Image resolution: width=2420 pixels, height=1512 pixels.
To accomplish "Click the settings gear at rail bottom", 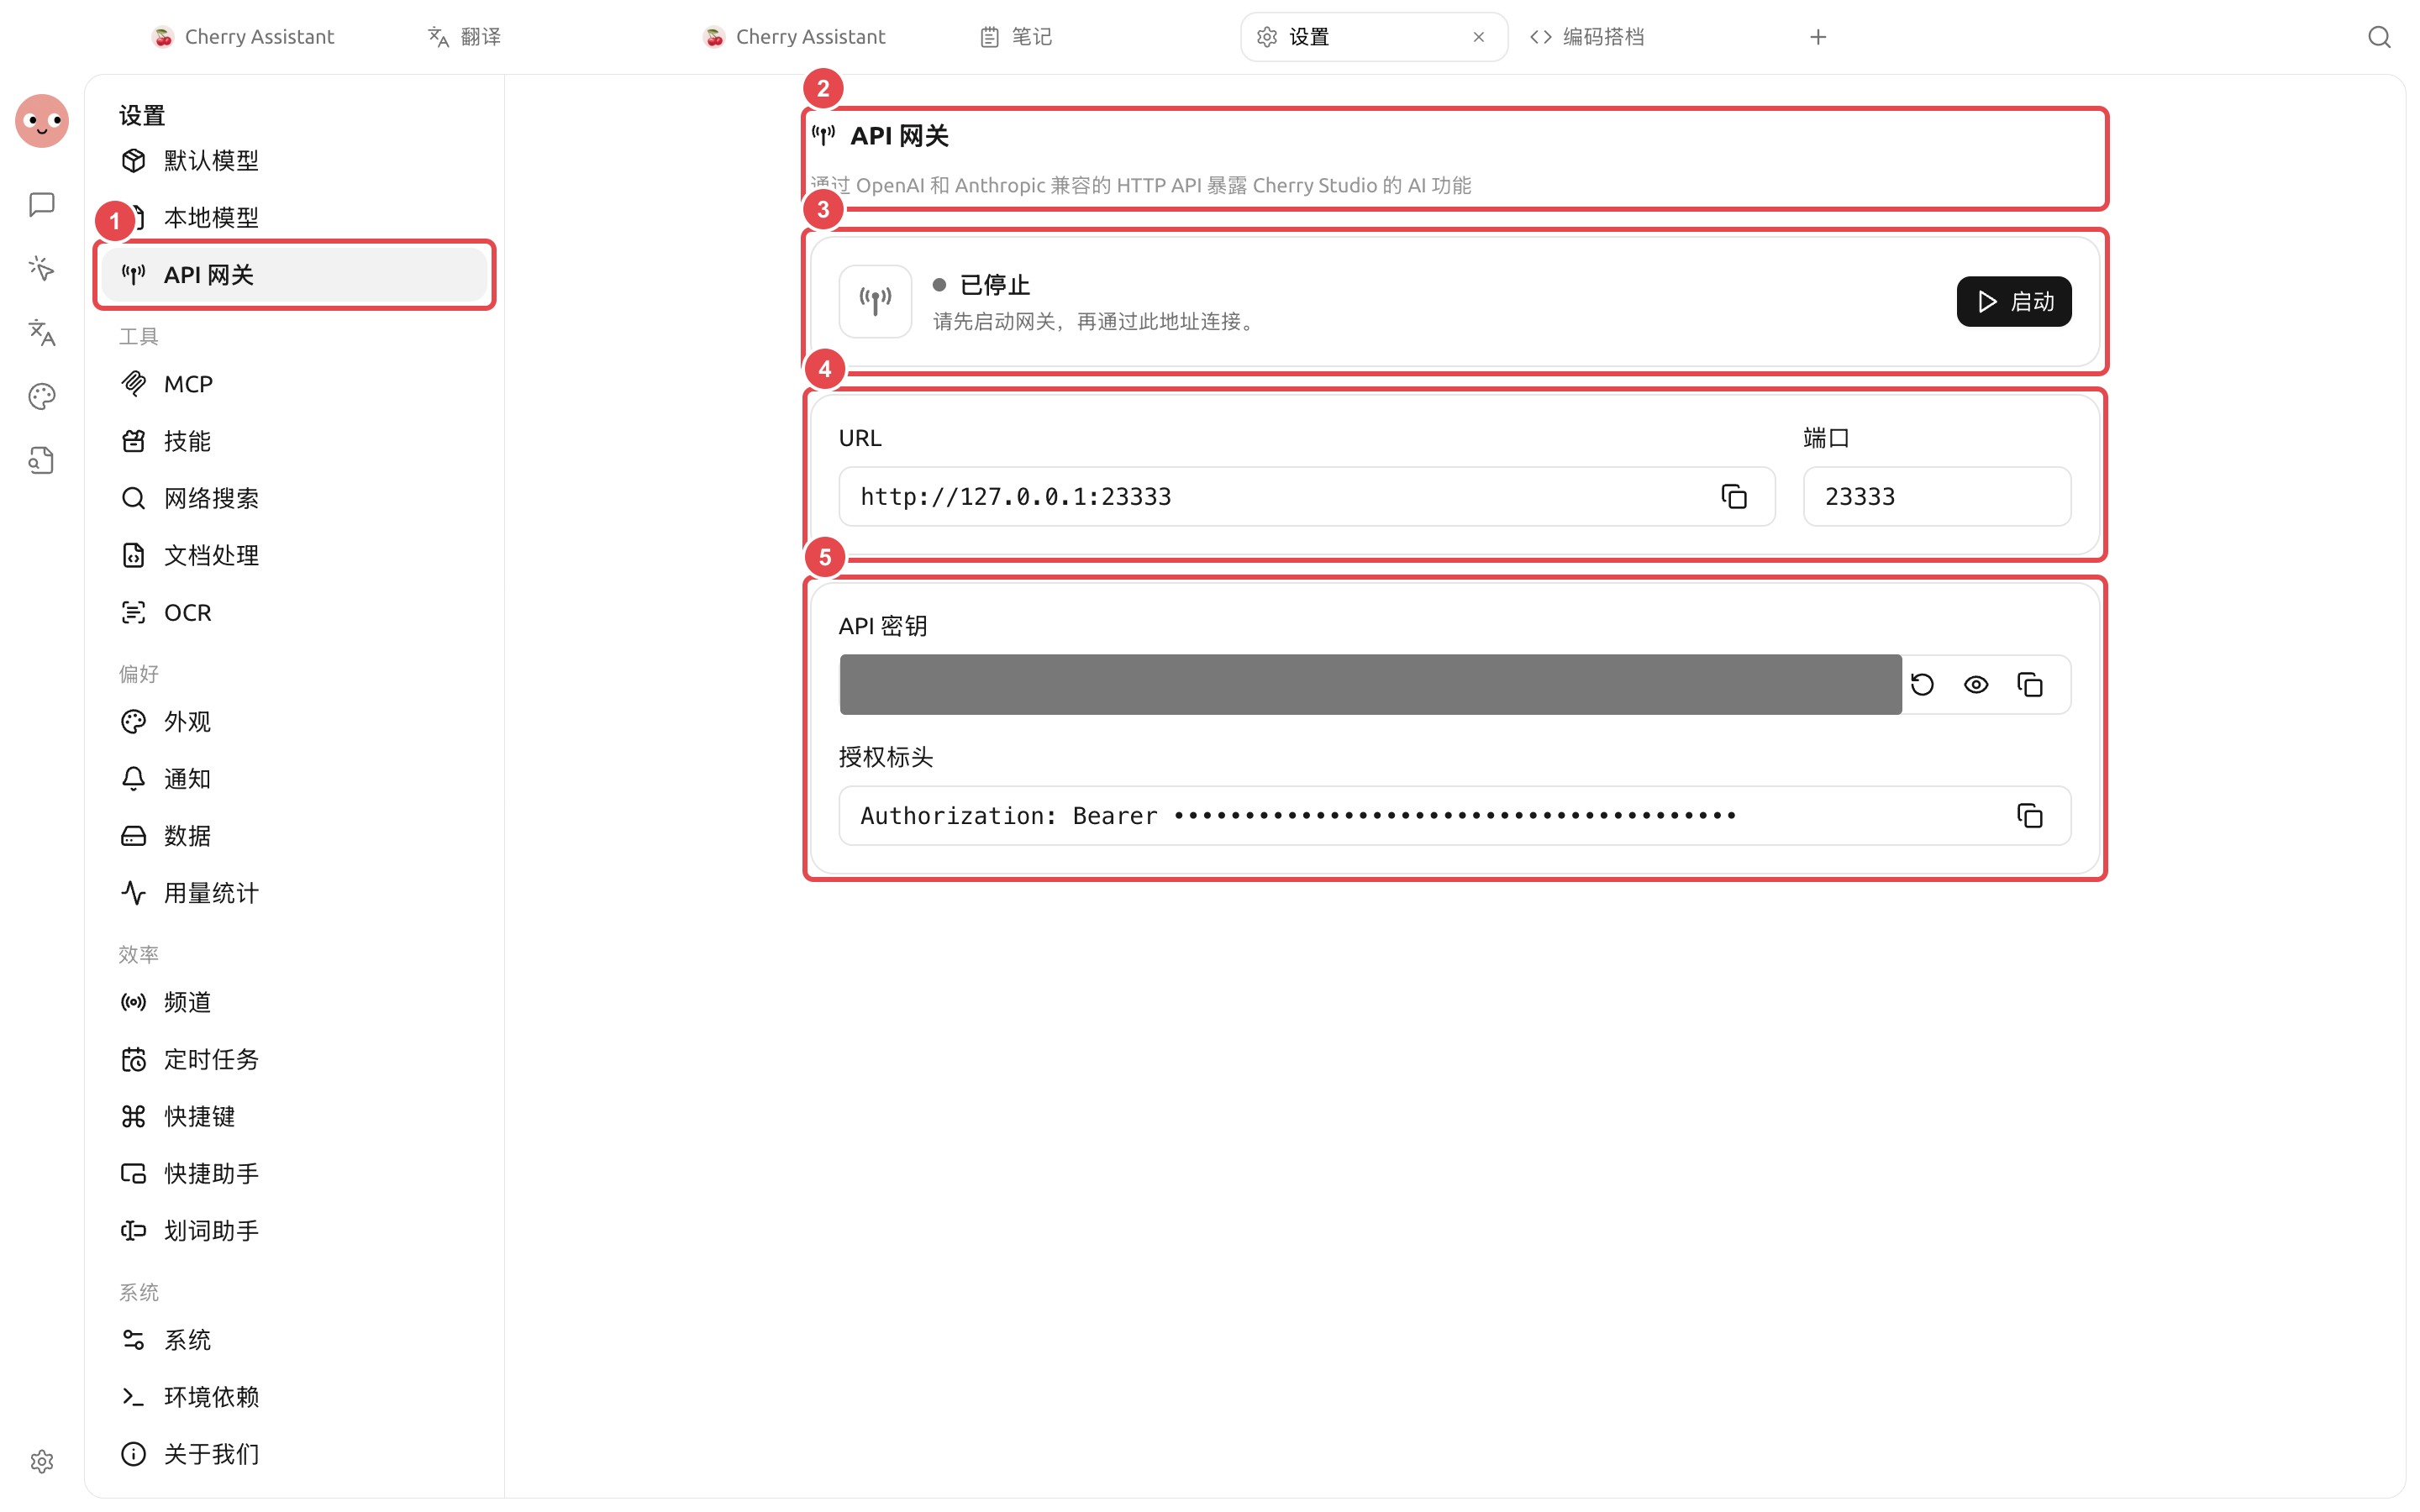I will [42, 1461].
